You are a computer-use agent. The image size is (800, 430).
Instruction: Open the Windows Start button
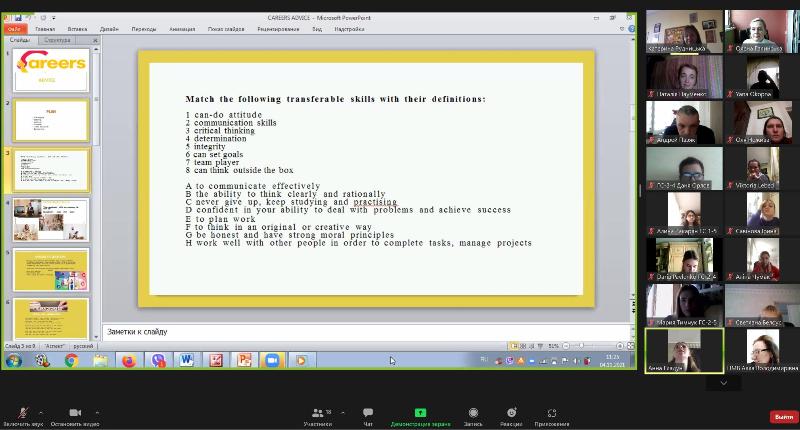(x=14, y=361)
